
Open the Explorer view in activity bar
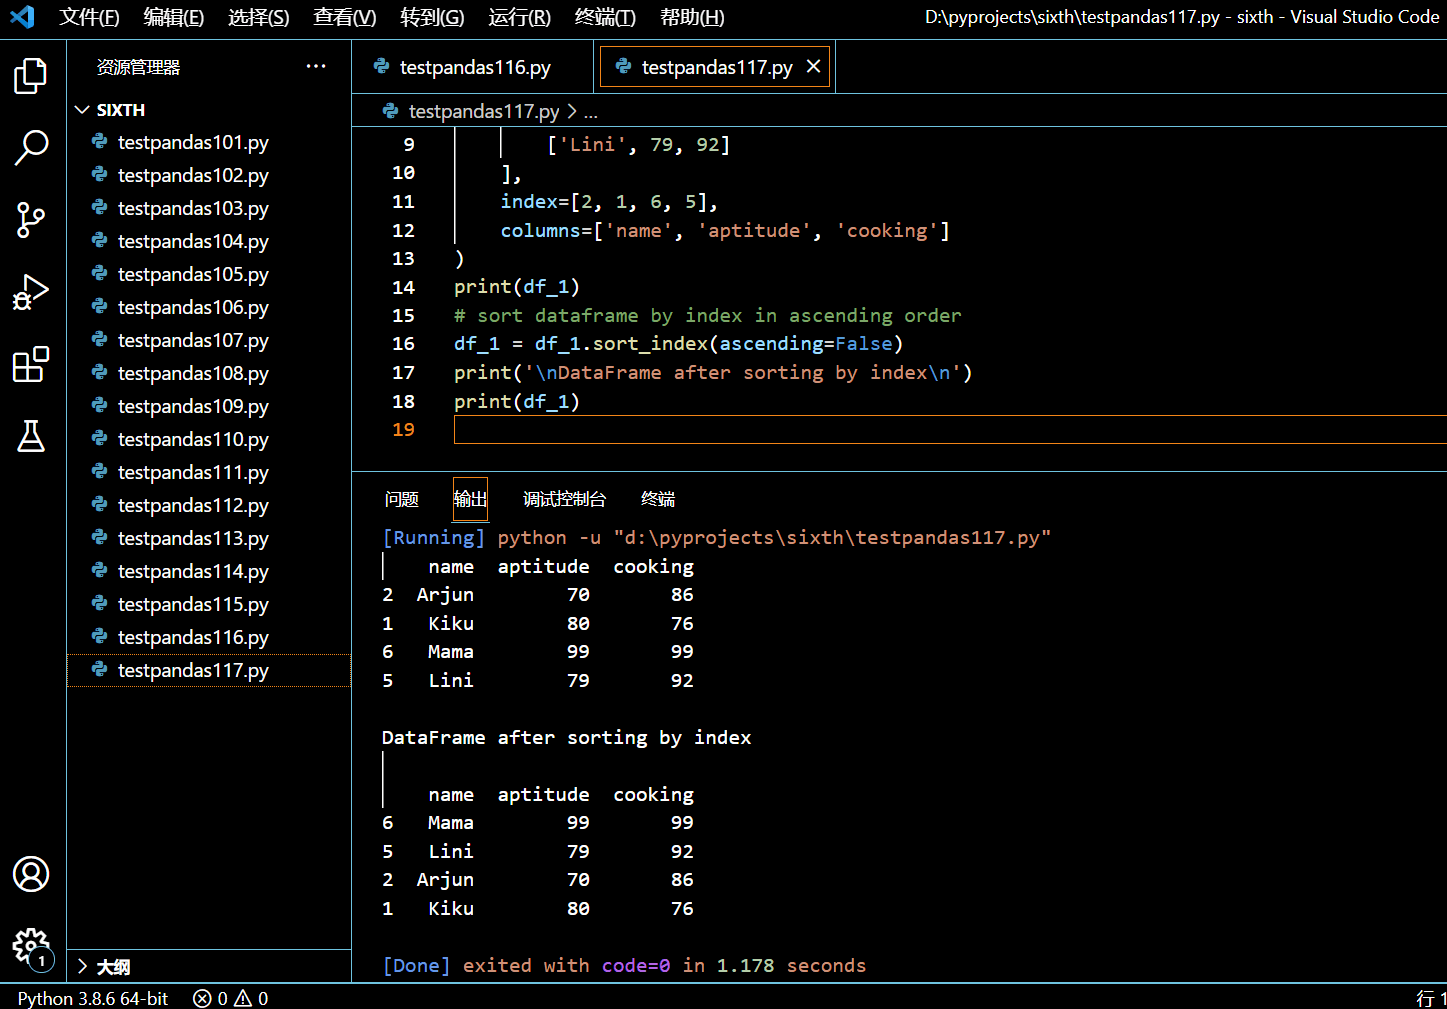tap(31, 76)
